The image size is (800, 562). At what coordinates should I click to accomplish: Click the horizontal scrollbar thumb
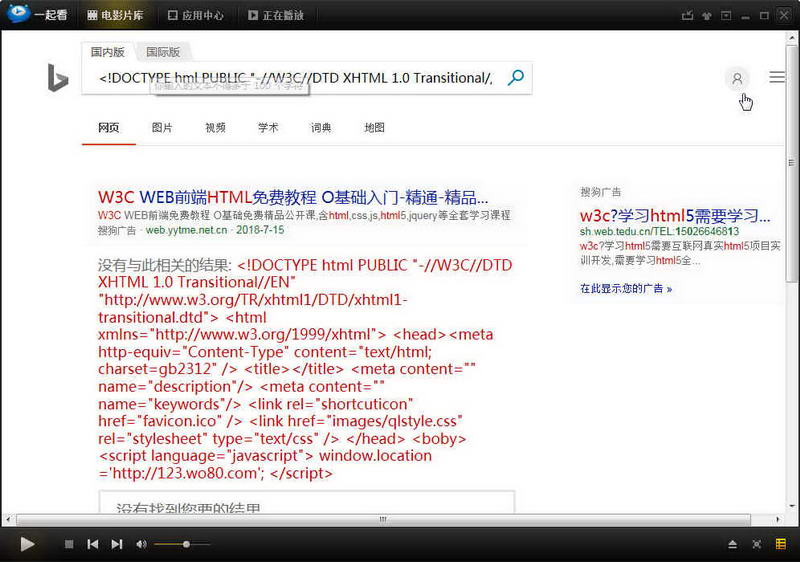coord(383,520)
